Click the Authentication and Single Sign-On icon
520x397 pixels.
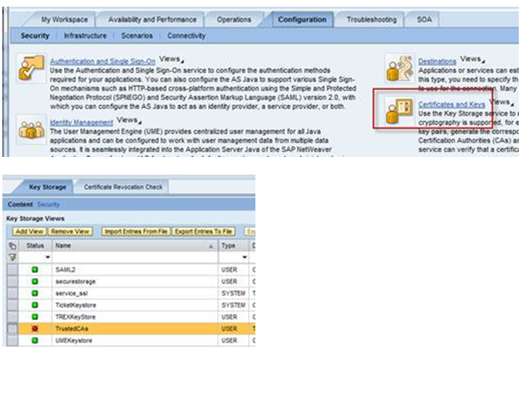coord(31,68)
